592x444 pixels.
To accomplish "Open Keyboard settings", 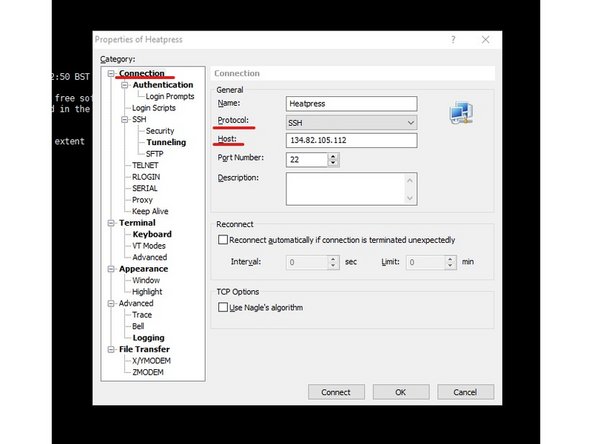I will (152, 234).
